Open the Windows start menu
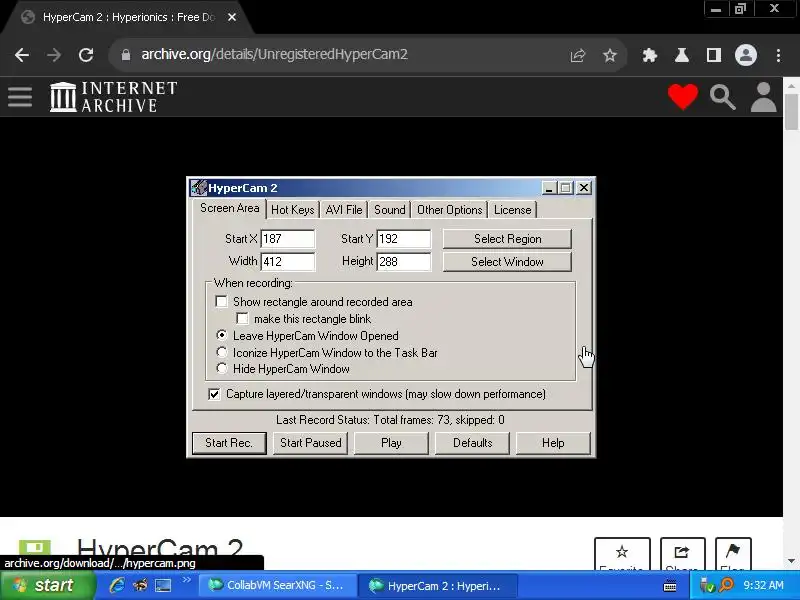This screenshot has width=800, height=600. click(47, 585)
